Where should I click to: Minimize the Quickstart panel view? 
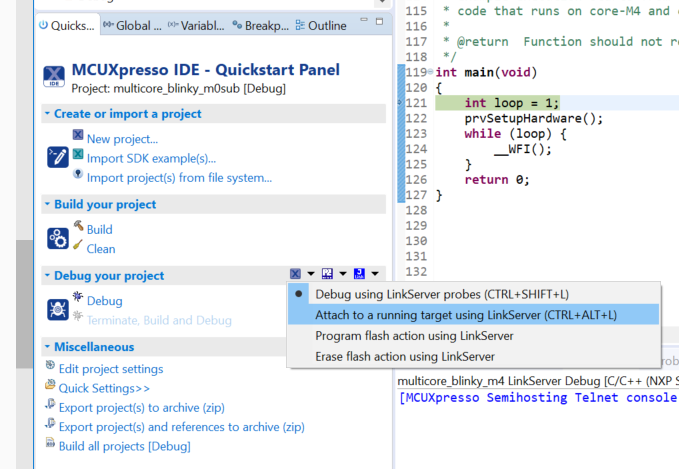click(364, 20)
